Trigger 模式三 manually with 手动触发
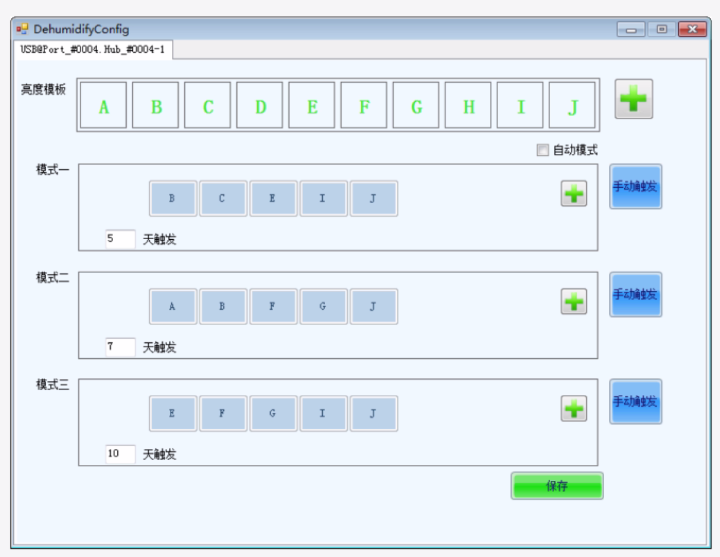The height and width of the screenshot is (557, 720). (x=635, y=402)
